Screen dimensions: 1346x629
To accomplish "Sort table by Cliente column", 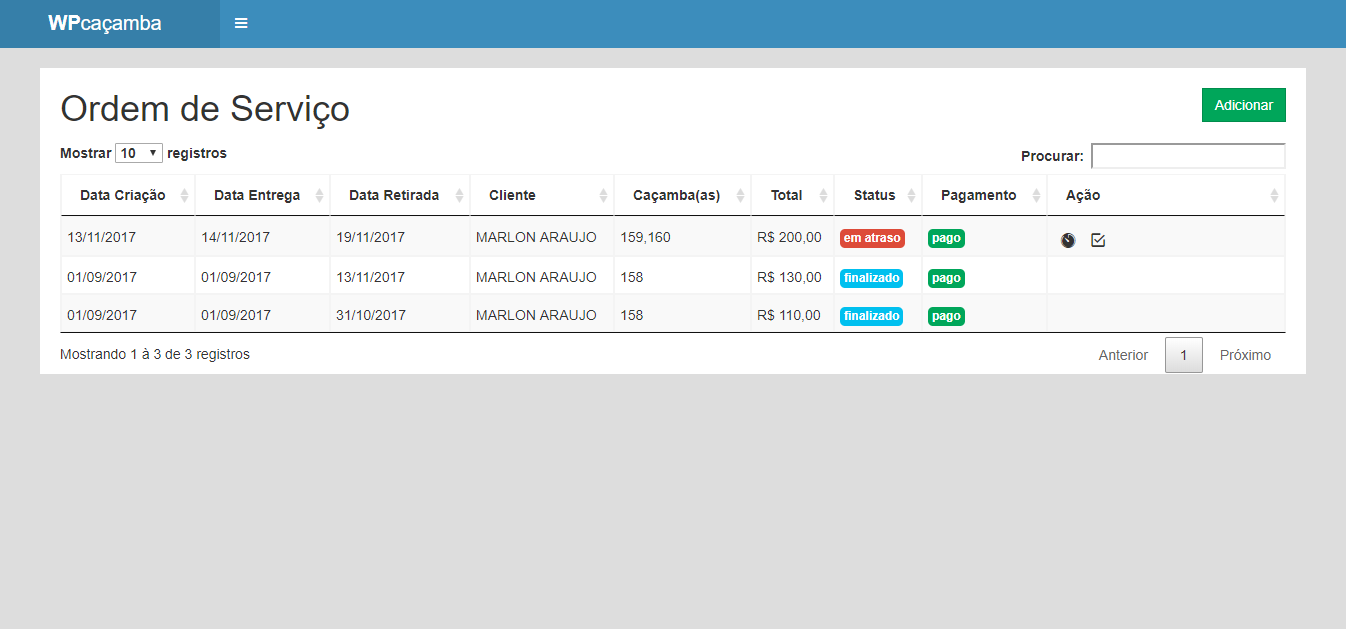I will point(512,195).
